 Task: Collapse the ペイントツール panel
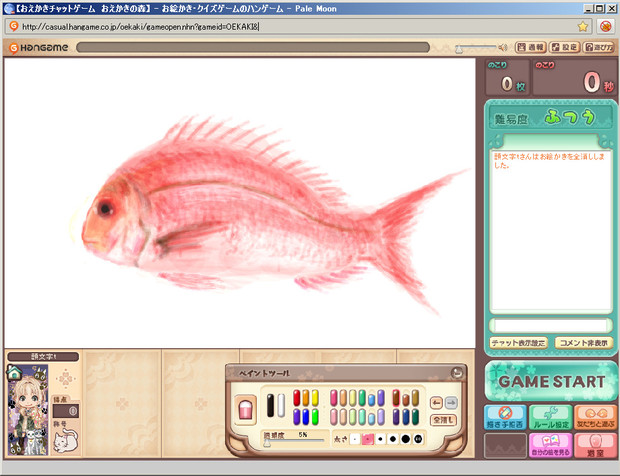(x=457, y=373)
